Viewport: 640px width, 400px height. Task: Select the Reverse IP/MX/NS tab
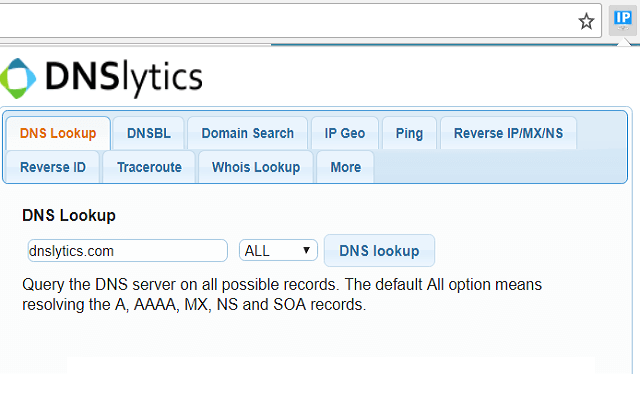click(508, 133)
